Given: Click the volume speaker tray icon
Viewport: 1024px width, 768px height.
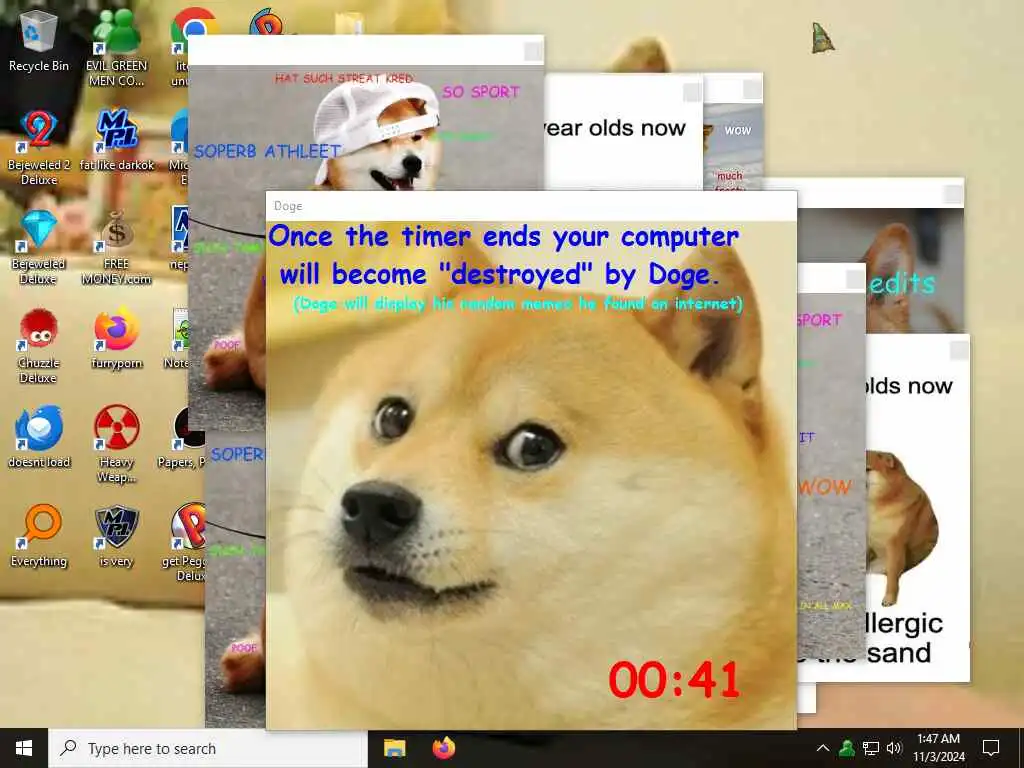Looking at the screenshot, I should click(894, 748).
